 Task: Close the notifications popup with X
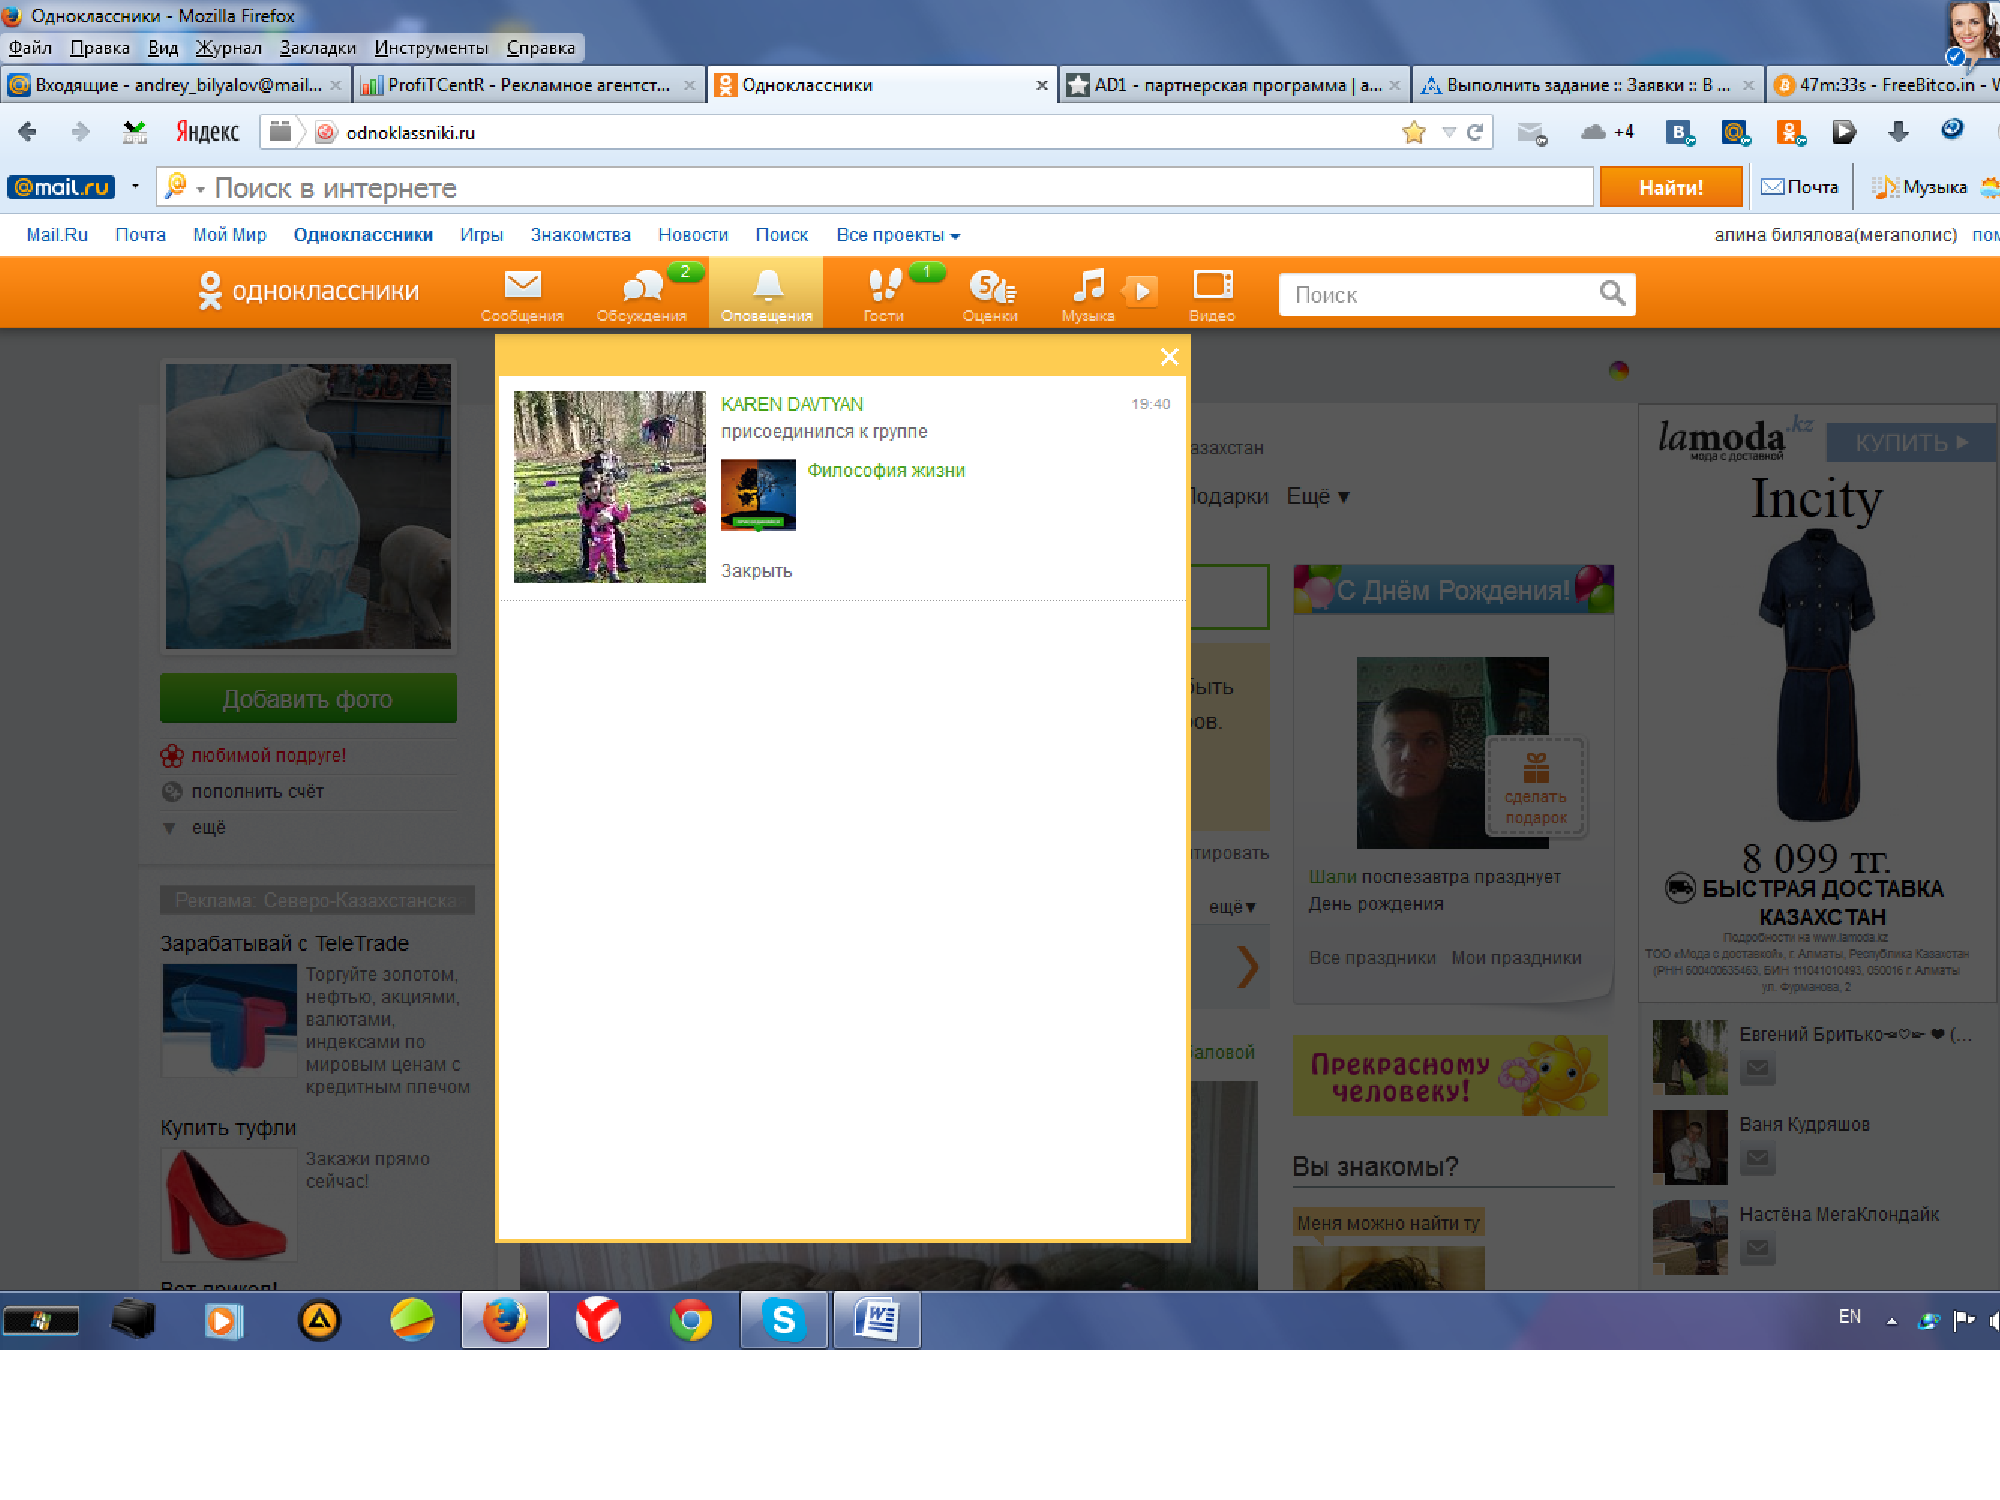(1169, 356)
